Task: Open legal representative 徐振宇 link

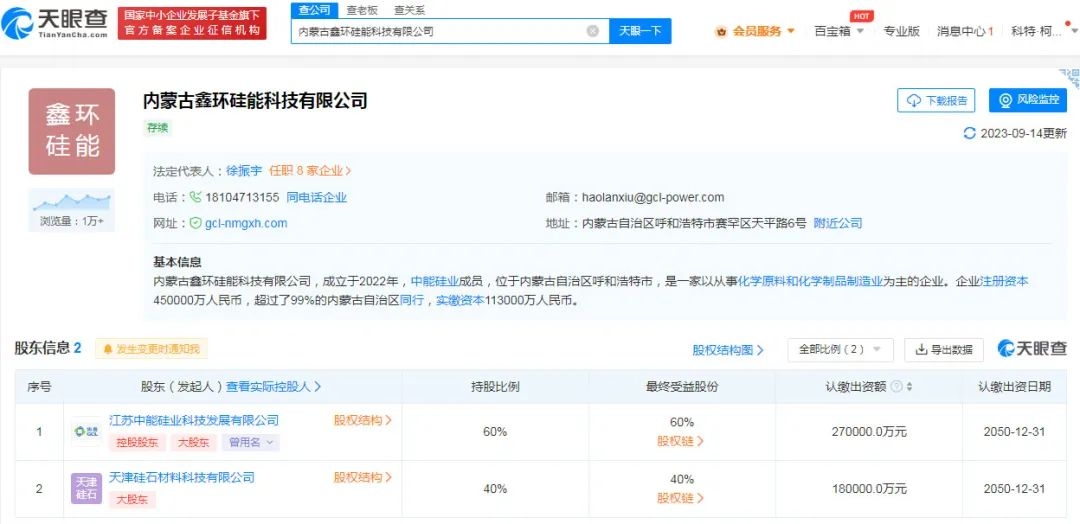Action: pos(244,171)
